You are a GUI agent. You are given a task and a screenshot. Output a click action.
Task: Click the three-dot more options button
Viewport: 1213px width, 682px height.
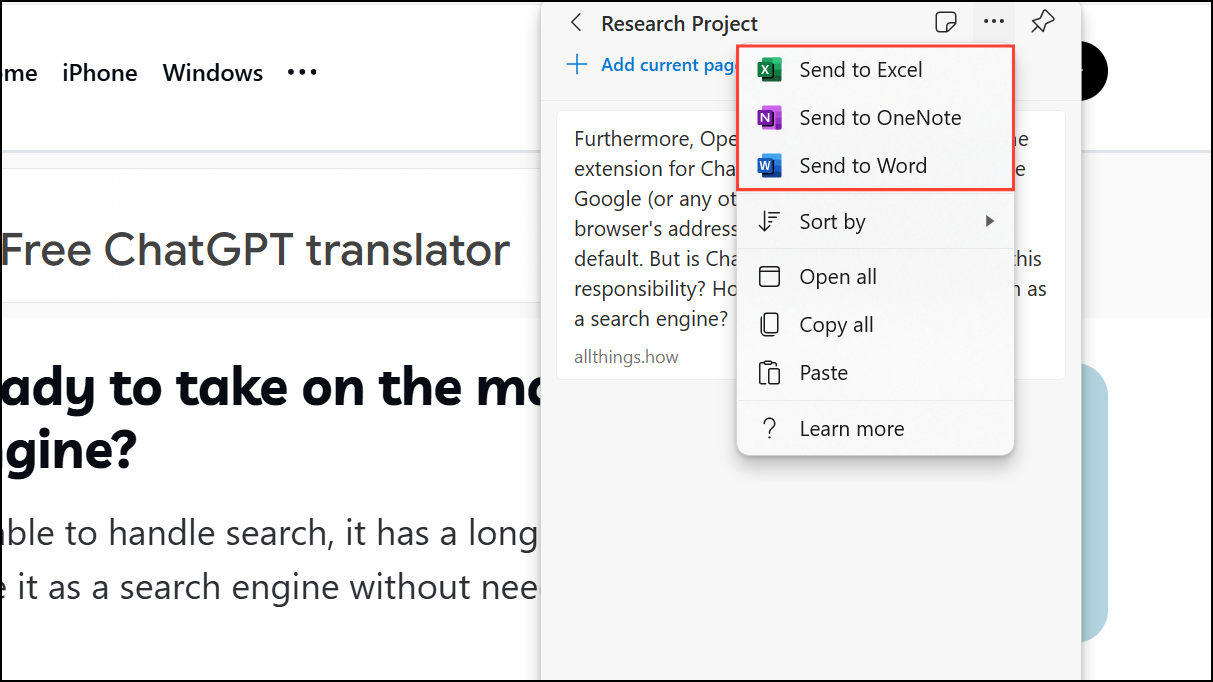coord(993,23)
